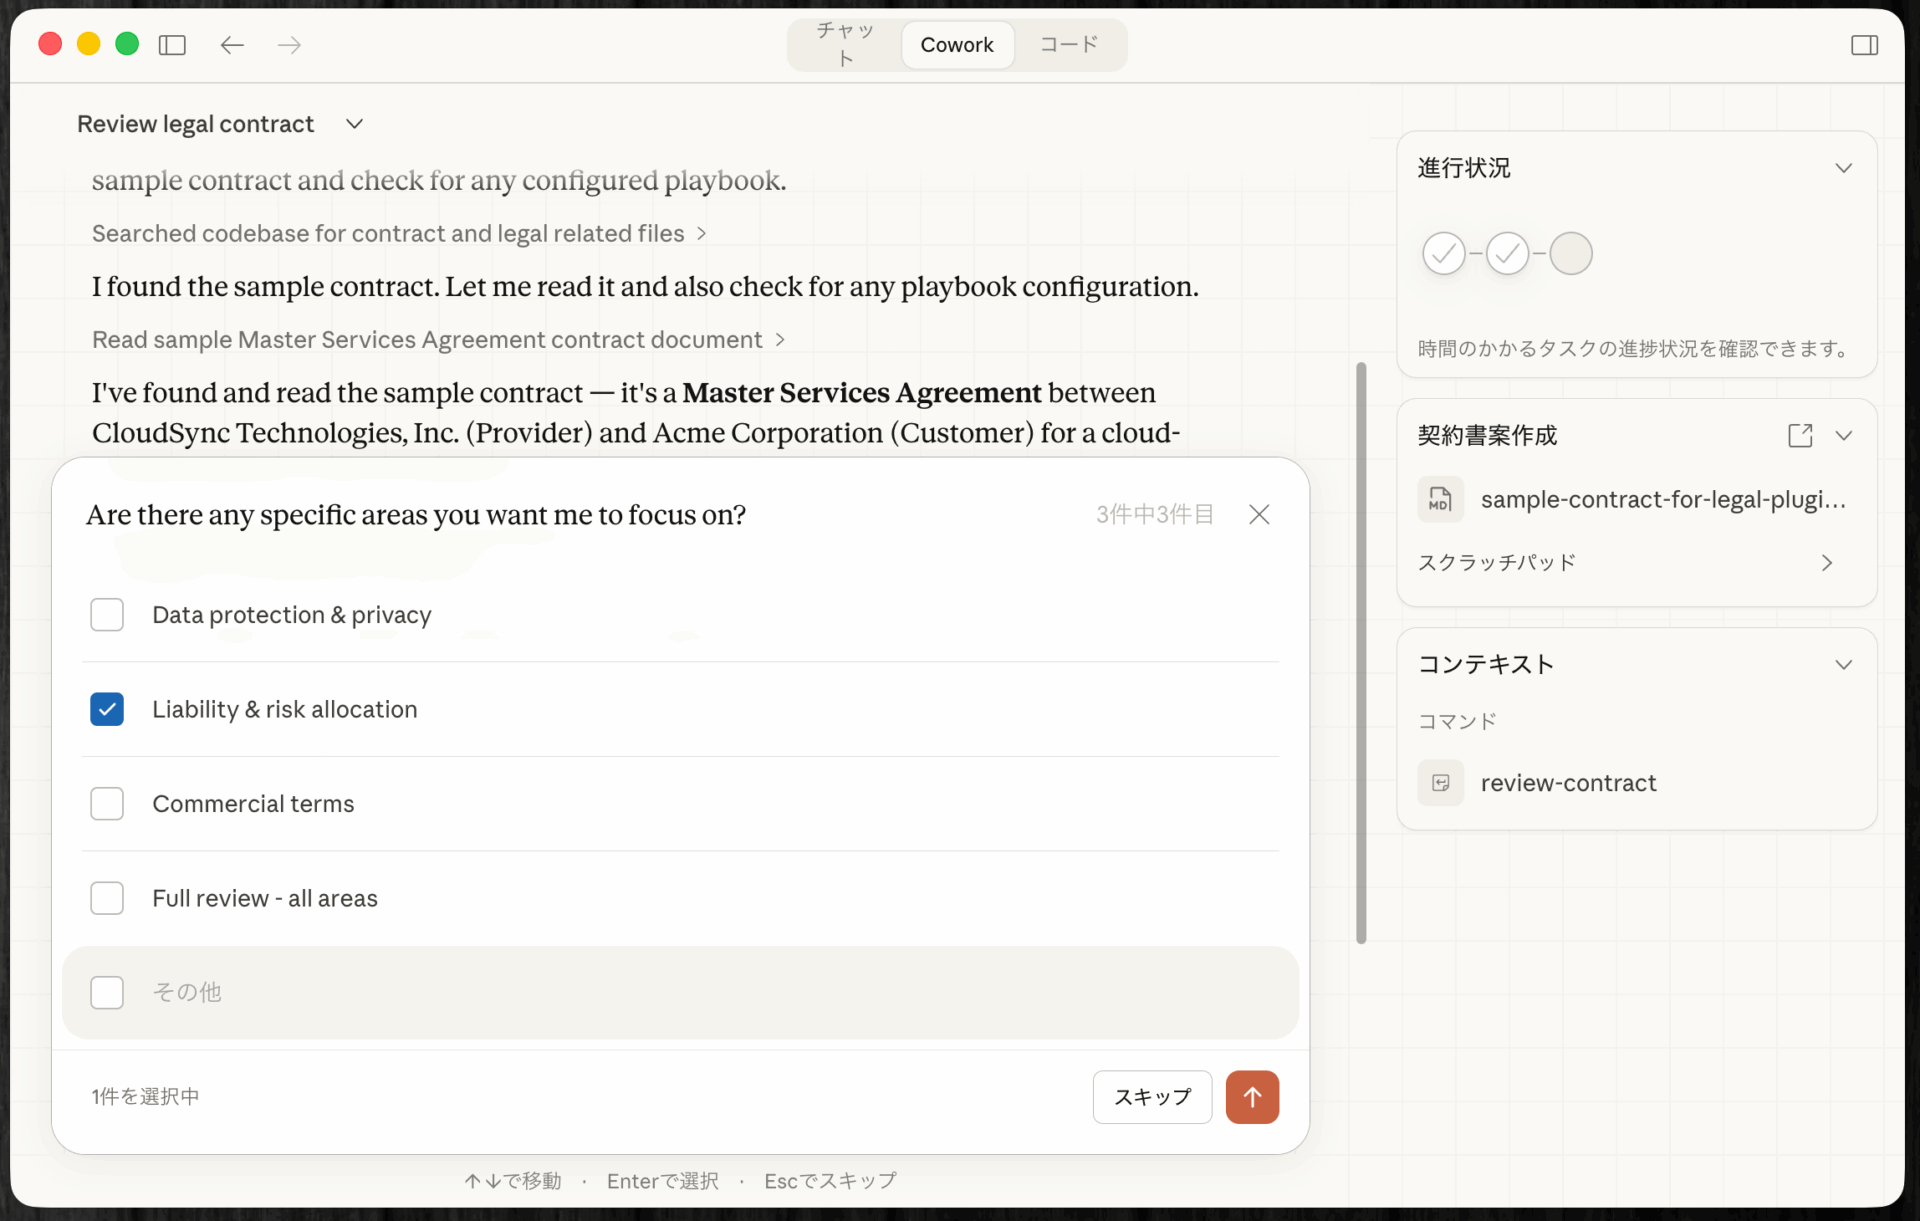Switch to the コード tab
Image resolution: width=1920 pixels, height=1221 pixels.
1069,45
